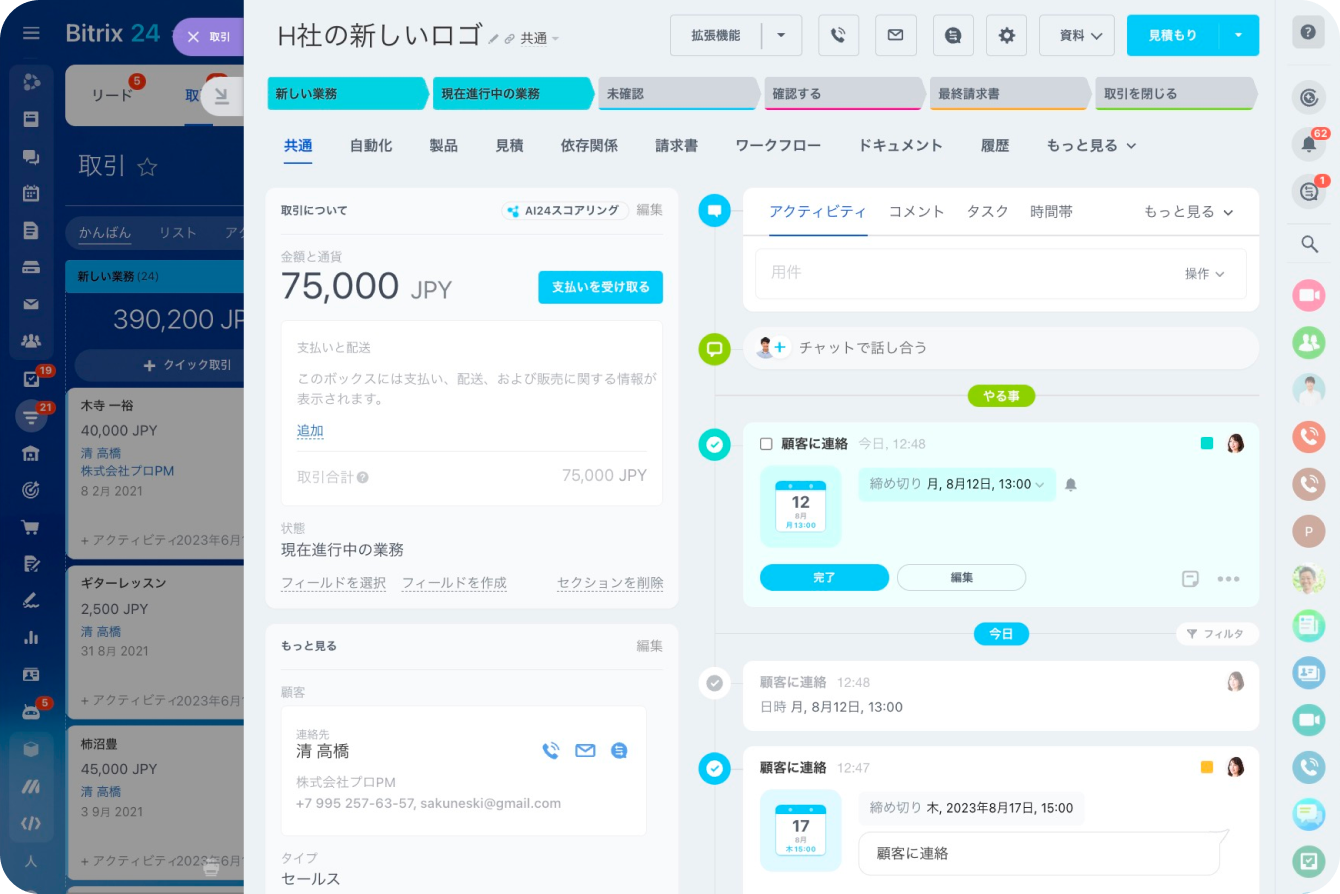Click the email envelope icon in header
Viewport: 1340px width, 894px height.
[x=895, y=35]
